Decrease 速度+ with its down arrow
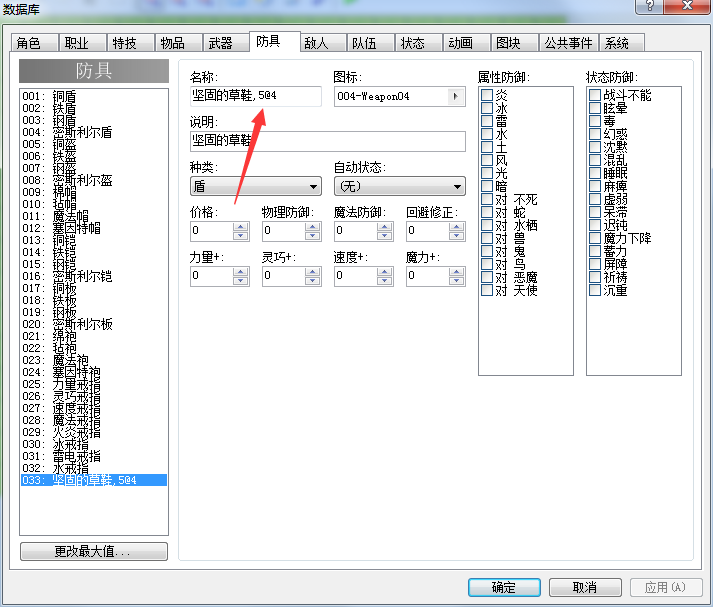This screenshot has height=607, width=713. [385, 281]
